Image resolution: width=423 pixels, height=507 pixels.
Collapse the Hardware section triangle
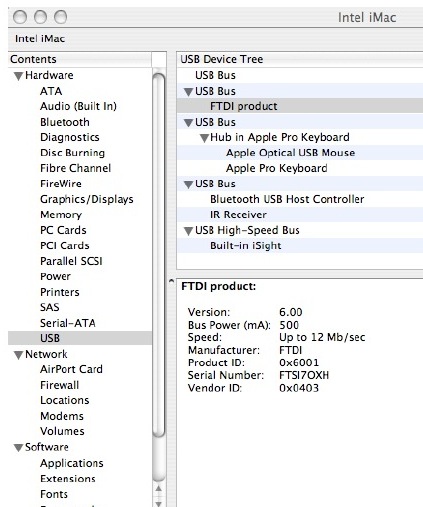coord(18,76)
